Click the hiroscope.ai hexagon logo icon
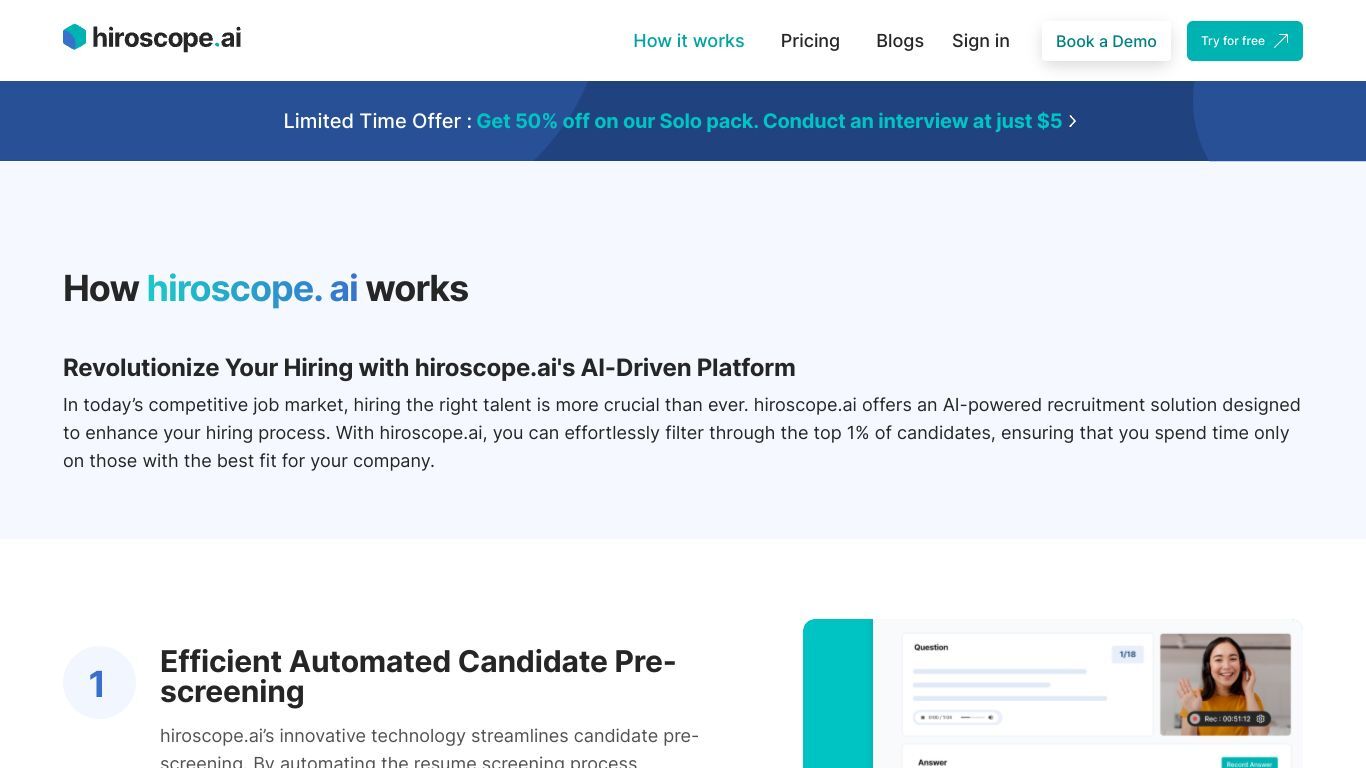The image size is (1366, 768). [x=75, y=38]
